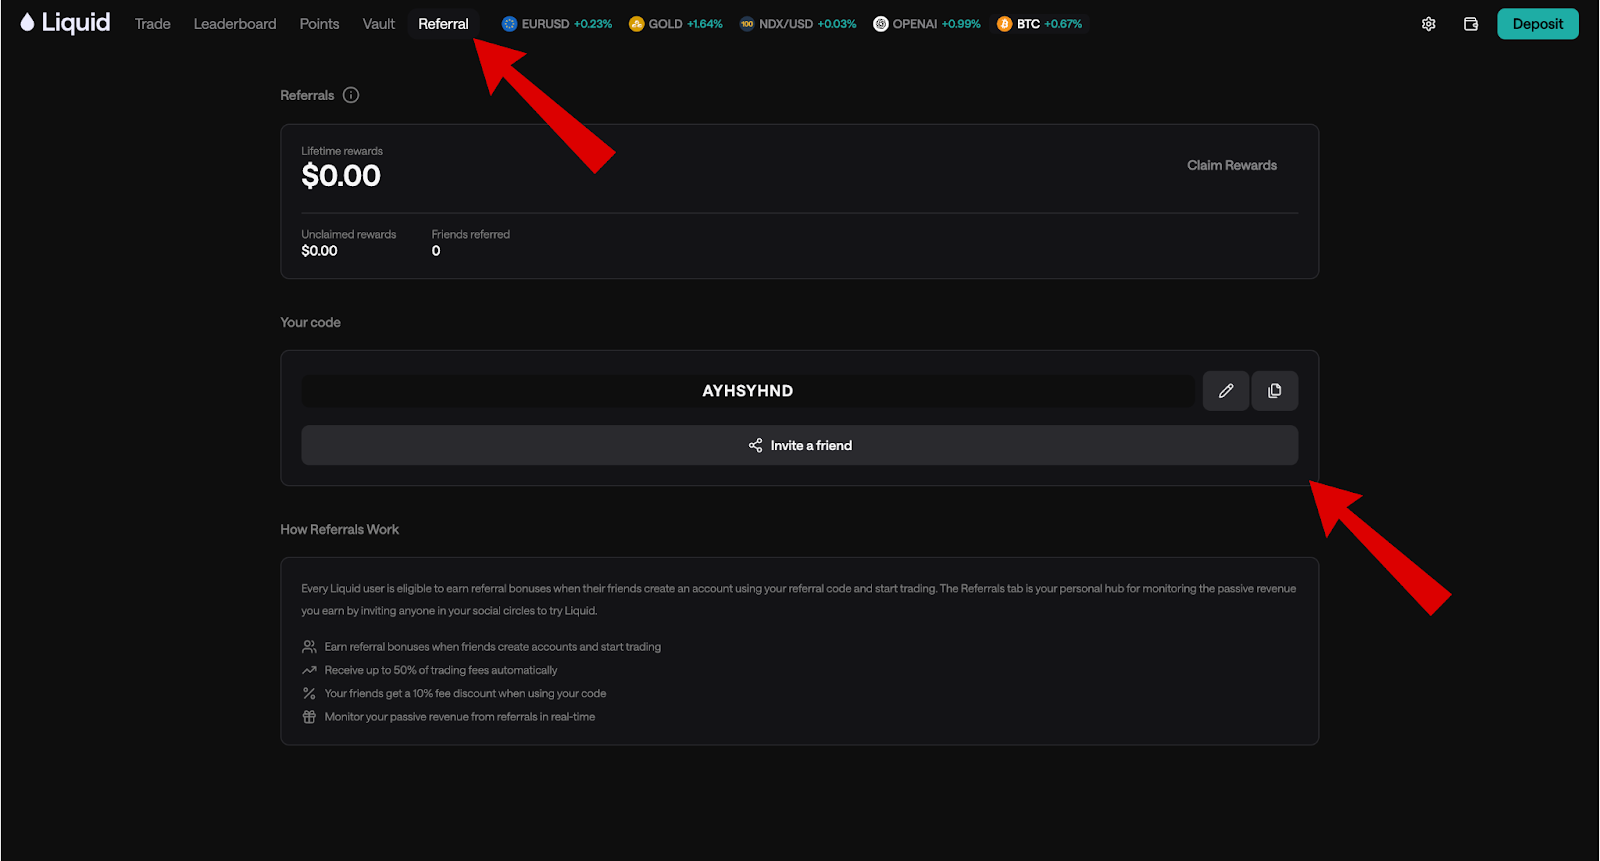The width and height of the screenshot is (1600, 861).
Task: Click the EURUSD coin icon
Action: click(x=510, y=24)
